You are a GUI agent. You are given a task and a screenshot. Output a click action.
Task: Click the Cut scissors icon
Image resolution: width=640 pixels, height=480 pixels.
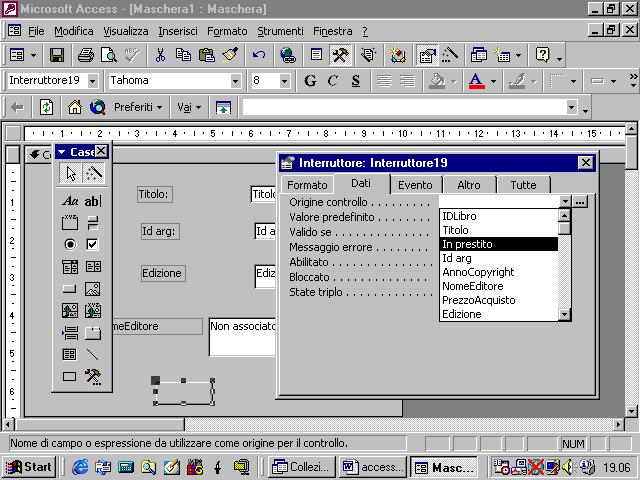(160, 55)
